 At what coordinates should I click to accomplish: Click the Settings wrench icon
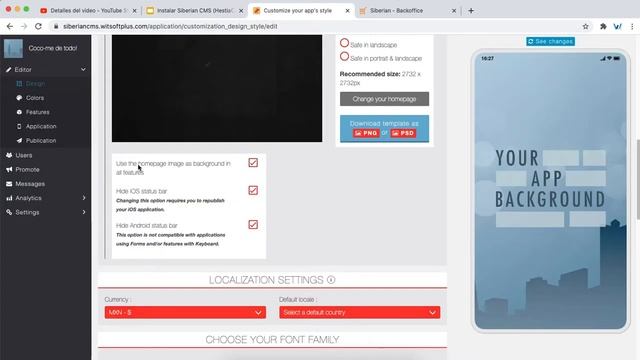coord(9,212)
